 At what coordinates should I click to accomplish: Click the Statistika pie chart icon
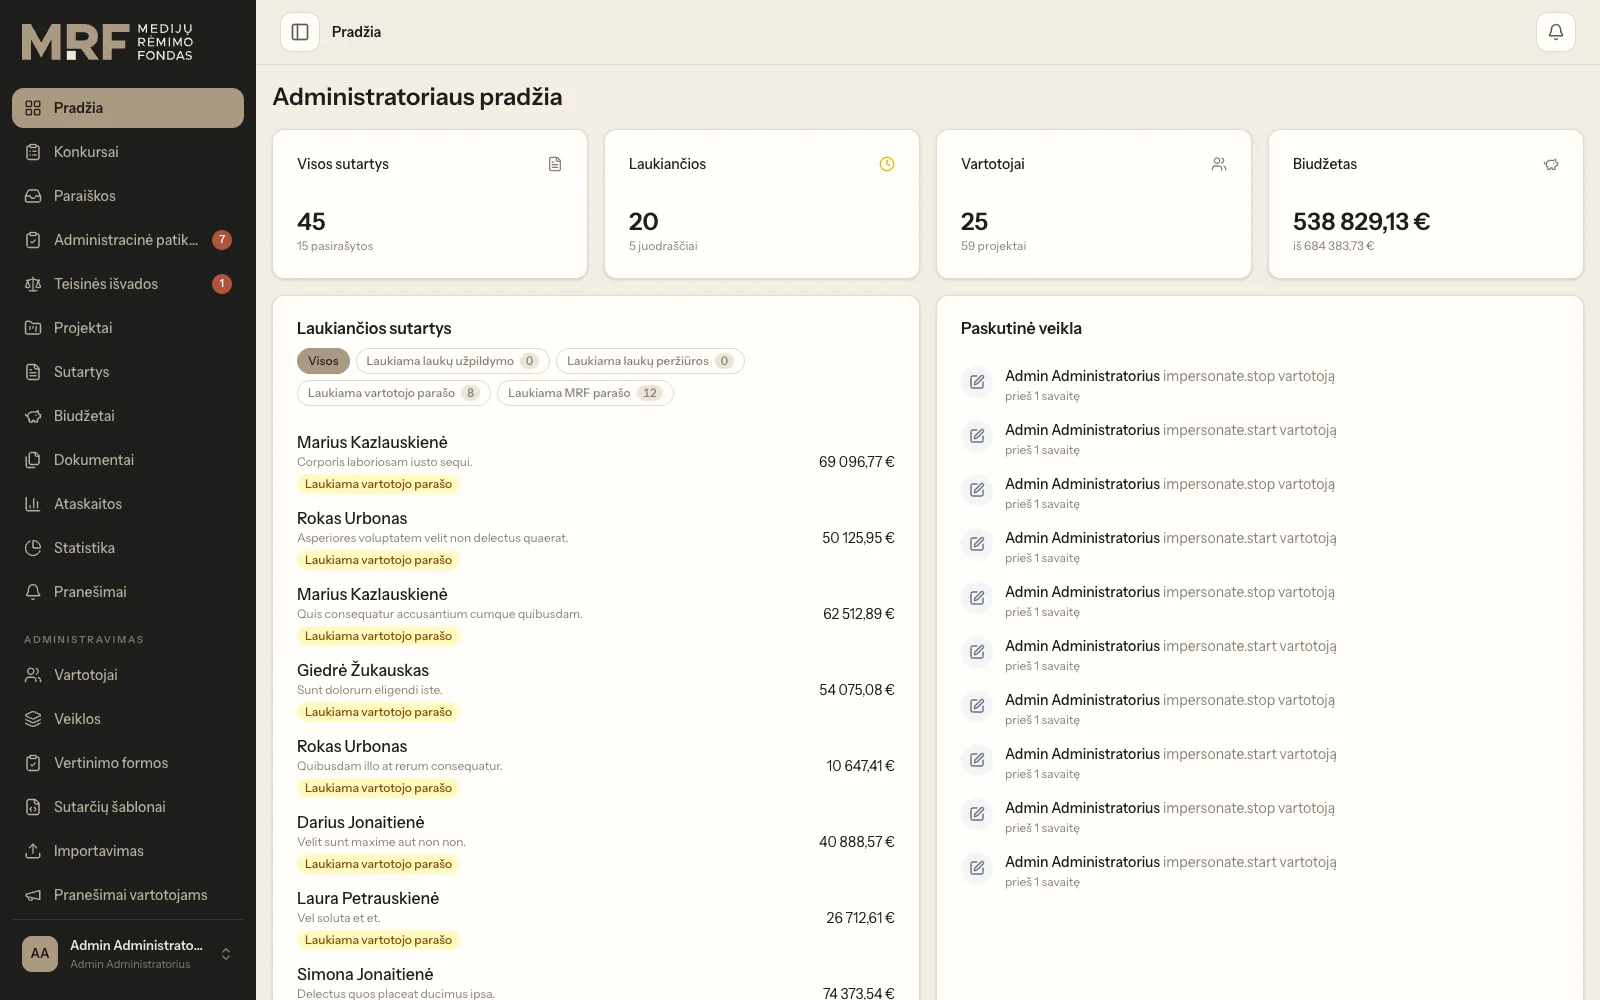coord(33,548)
